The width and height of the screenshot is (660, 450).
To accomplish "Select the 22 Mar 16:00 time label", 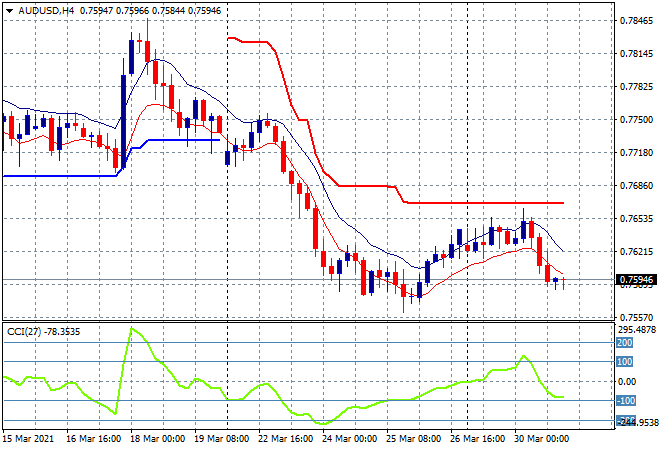I will click(x=287, y=439).
